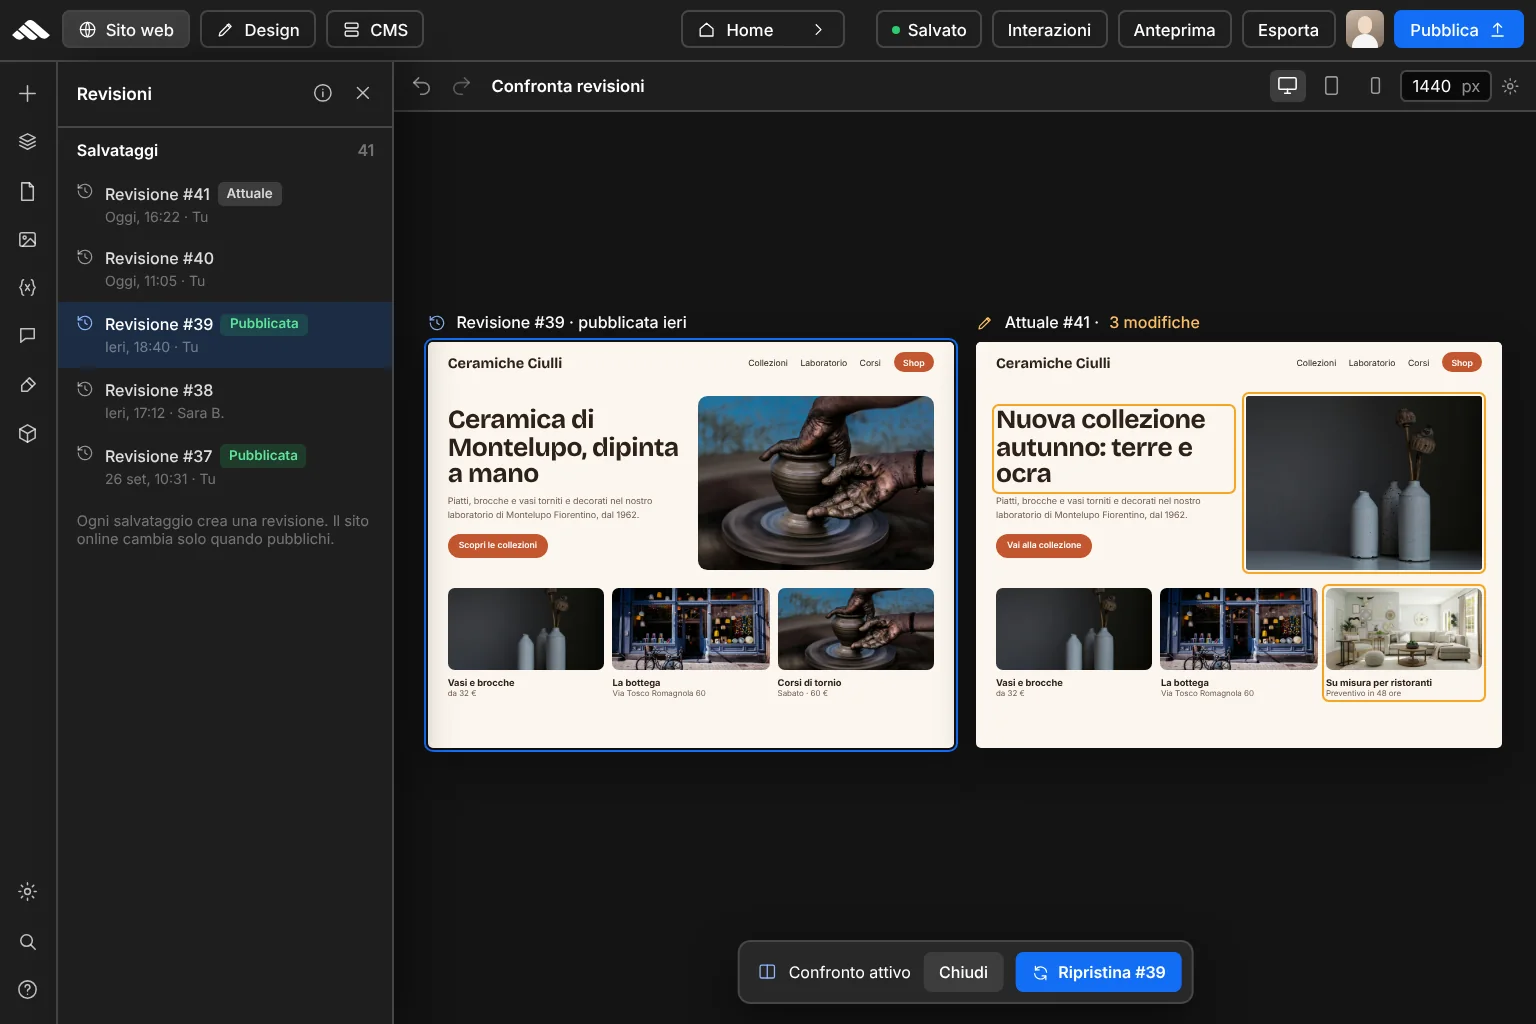The height and width of the screenshot is (1024, 1536).
Task: Click the Anteprima button
Action: click(1174, 29)
